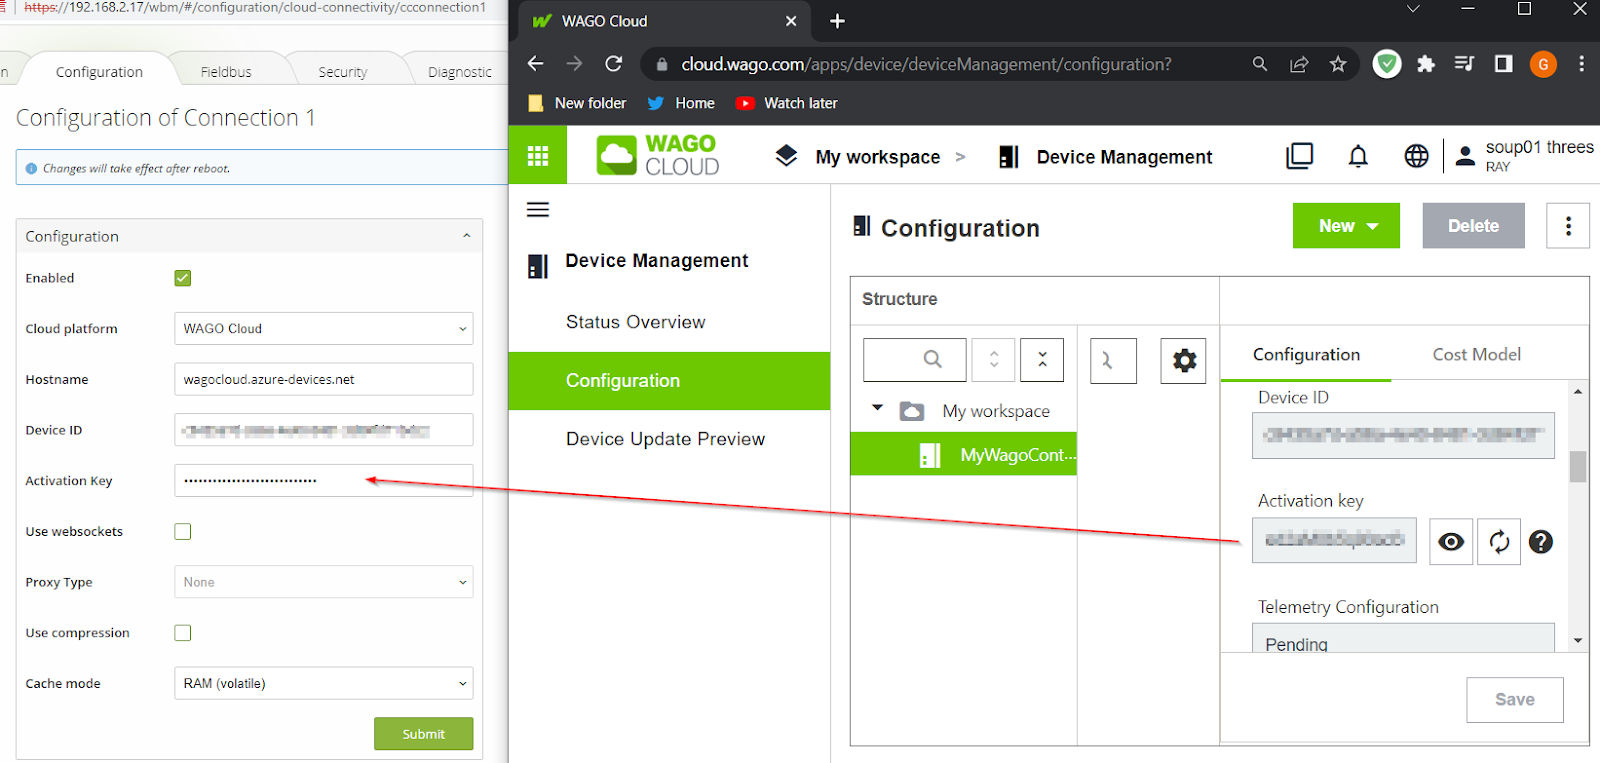Open user profile soup01 threes
The width and height of the screenshot is (1600, 763).
tap(1526, 155)
